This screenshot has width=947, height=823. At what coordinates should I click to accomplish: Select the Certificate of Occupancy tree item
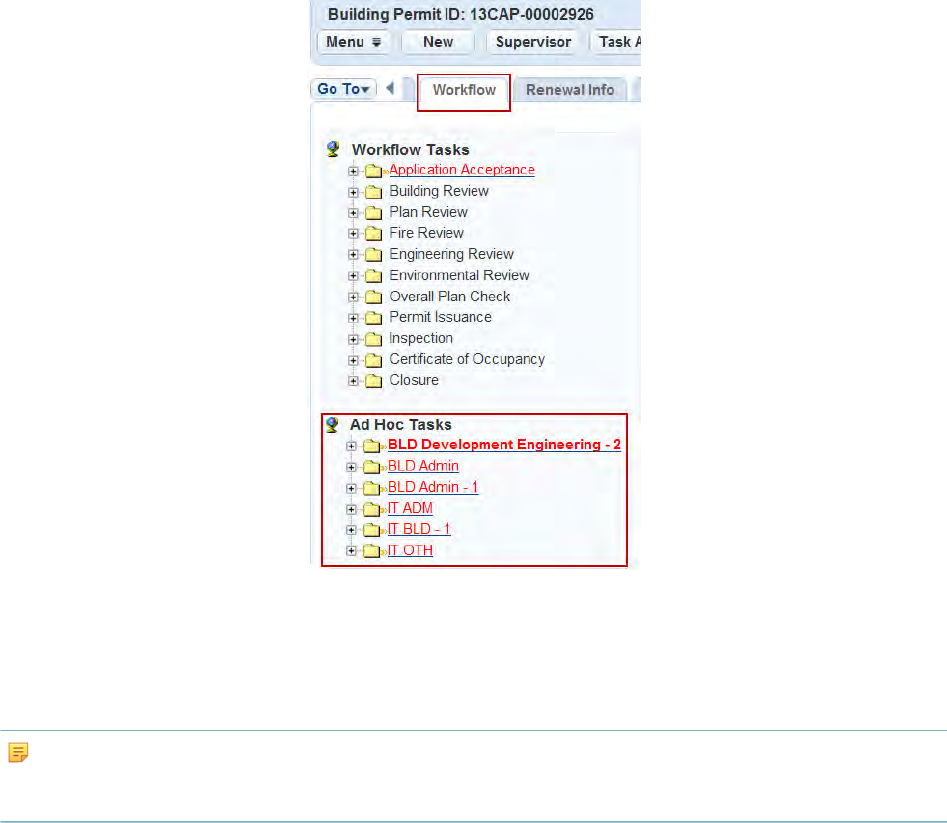(x=467, y=359)
